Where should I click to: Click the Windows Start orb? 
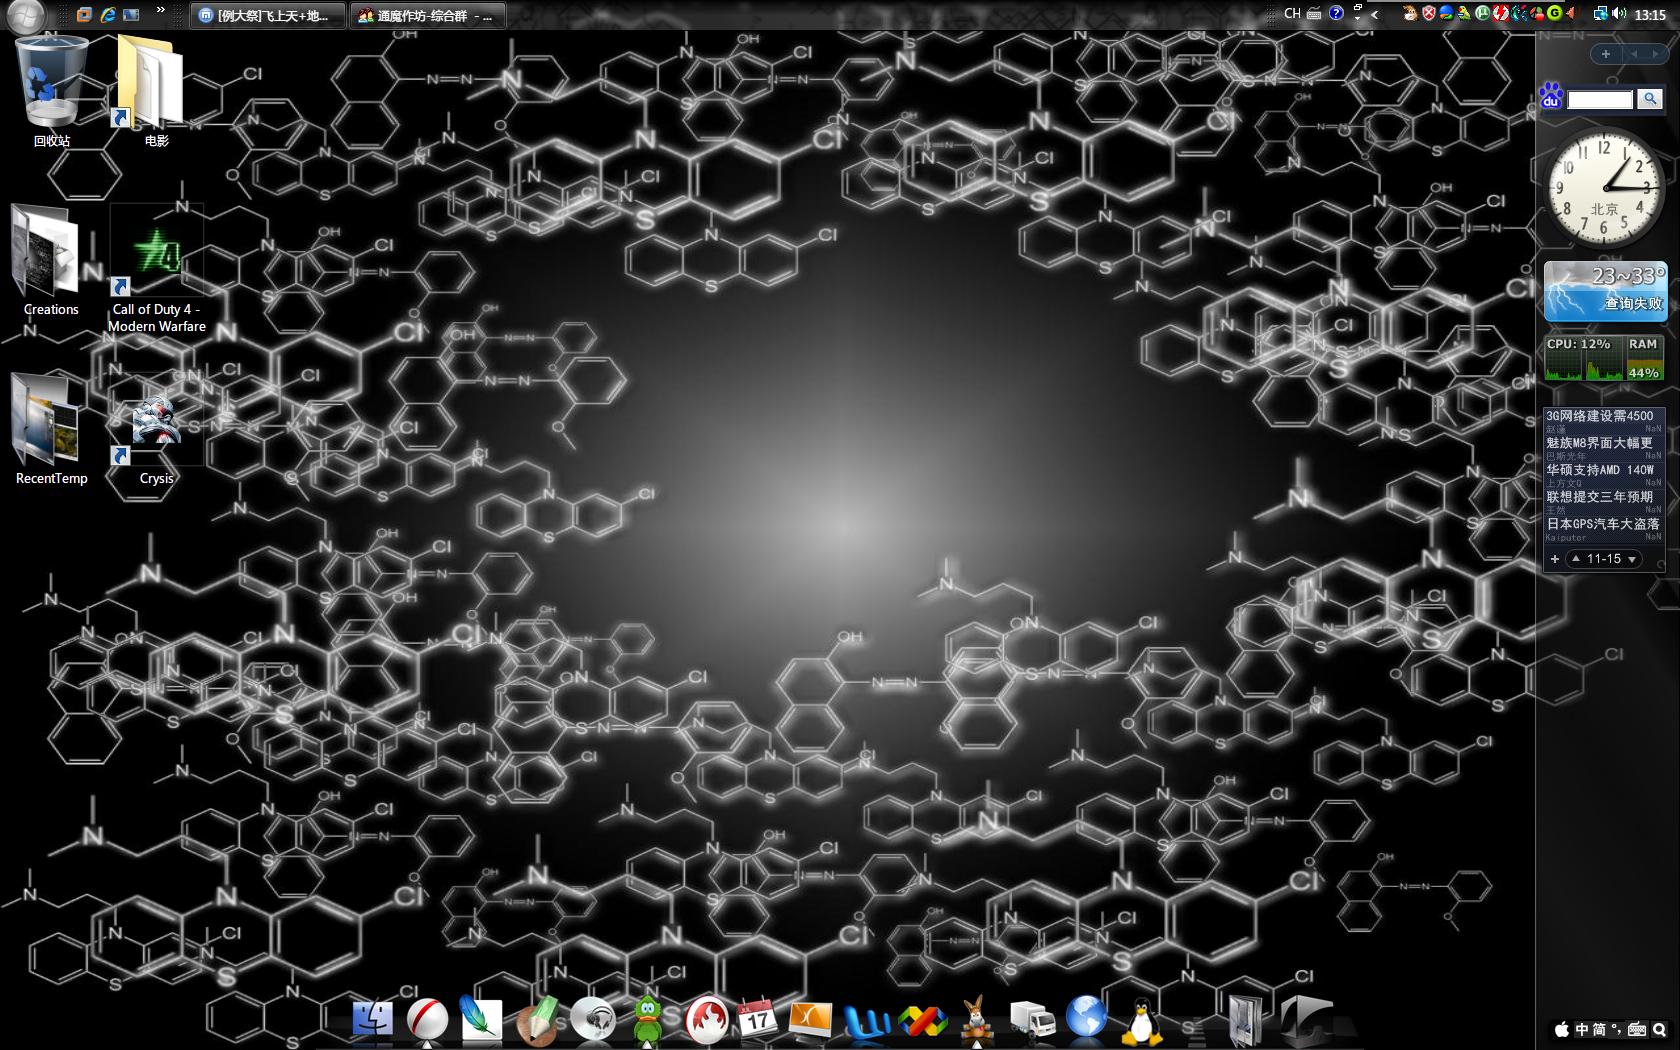click(26, 14)
